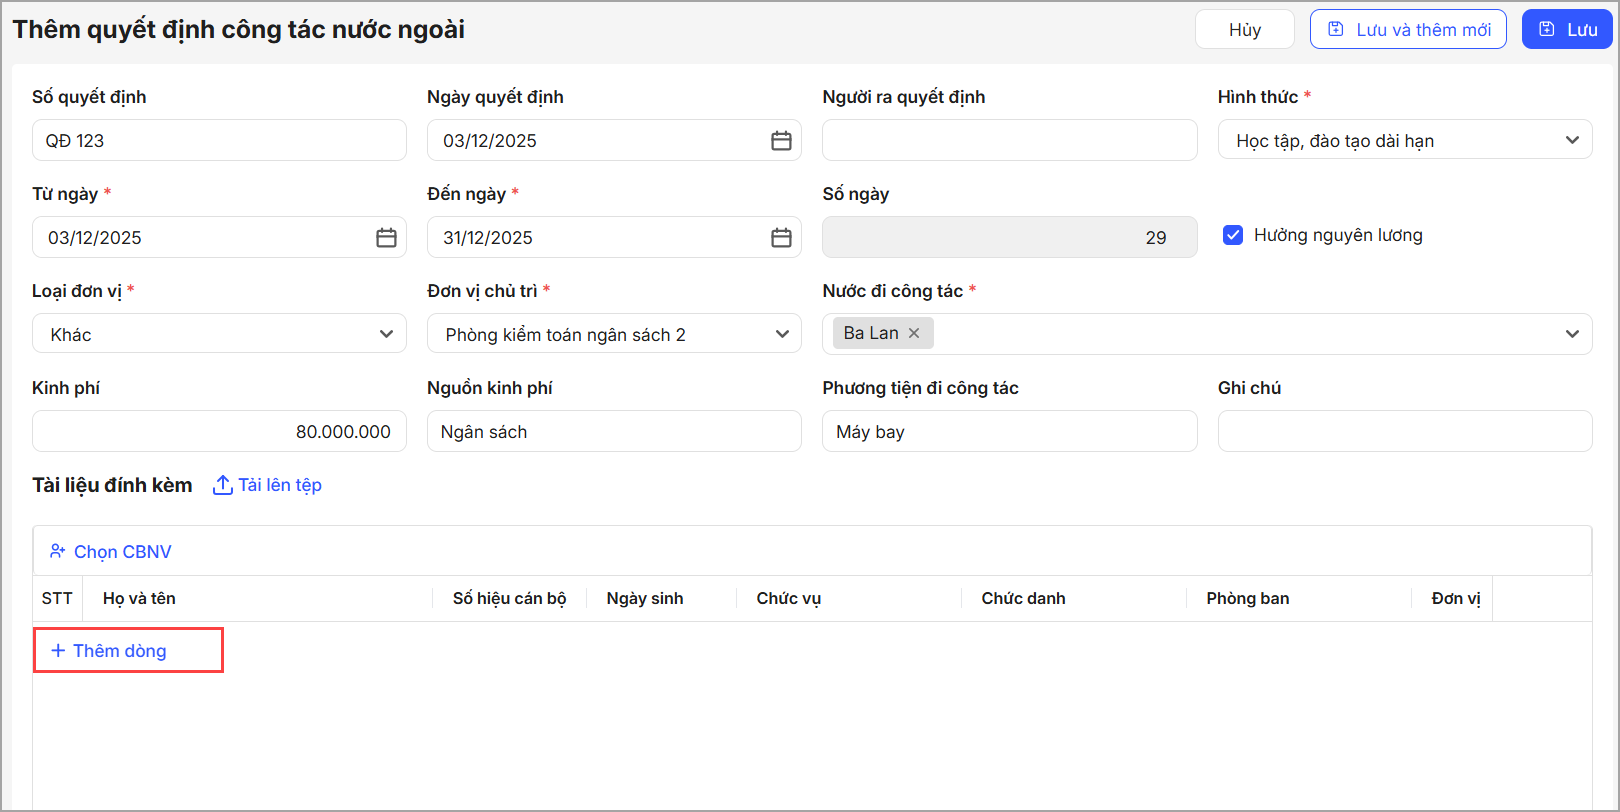Click the Họ và tên column header

pos(140,598)
